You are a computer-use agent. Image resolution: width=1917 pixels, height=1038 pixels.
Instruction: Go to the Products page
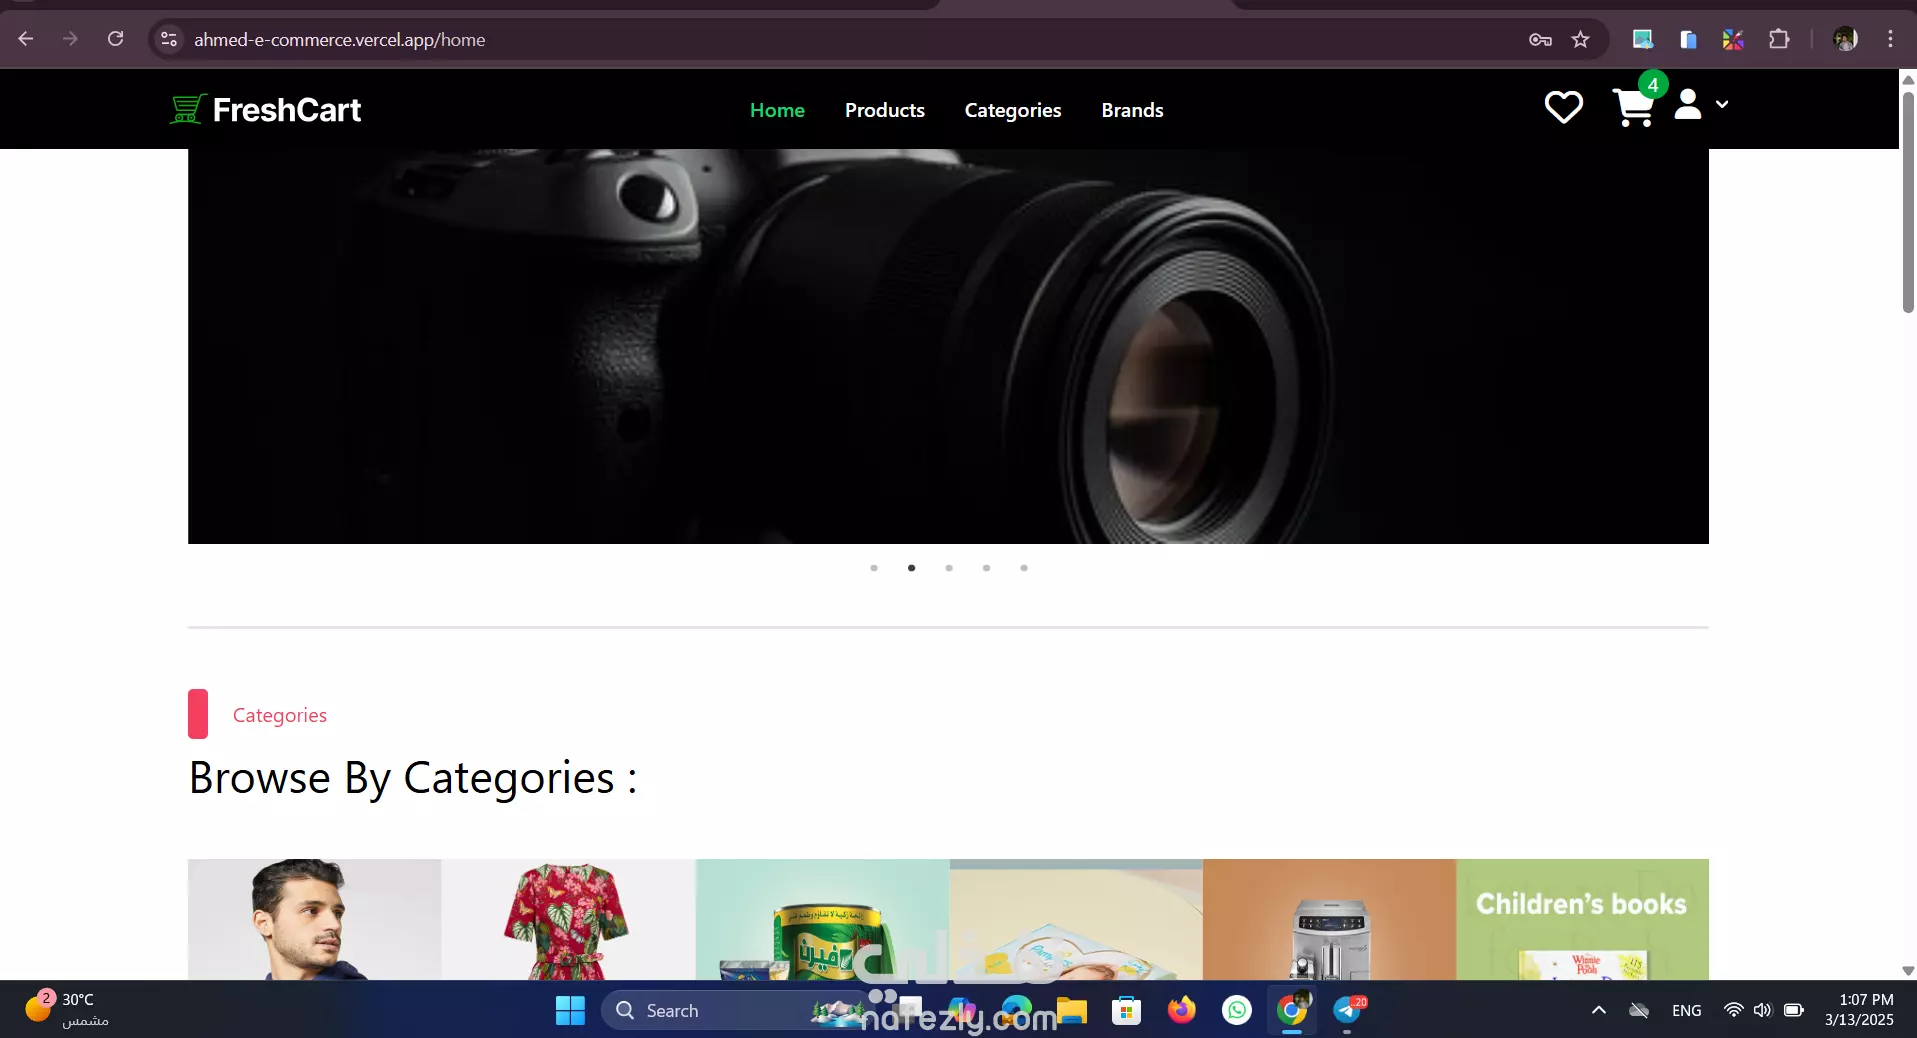click(x=885, y=110)
